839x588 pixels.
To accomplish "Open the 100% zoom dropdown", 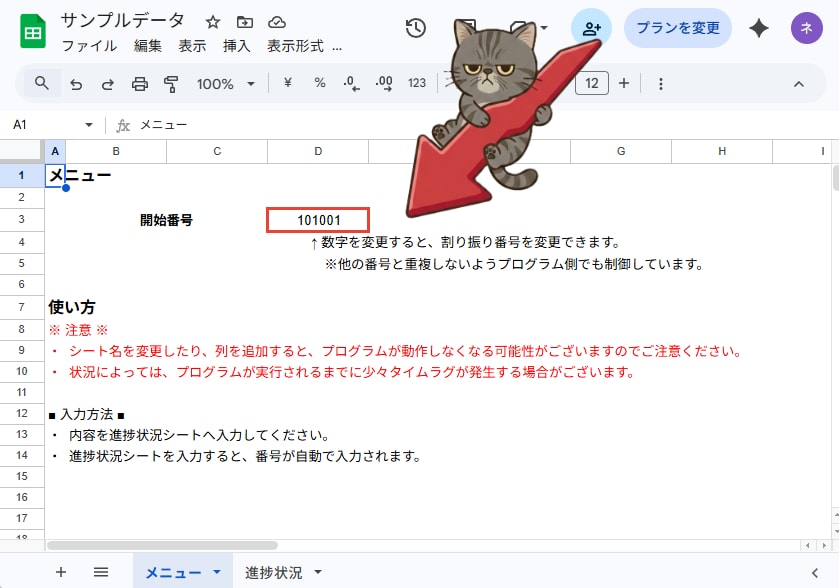I will point(226,84).
